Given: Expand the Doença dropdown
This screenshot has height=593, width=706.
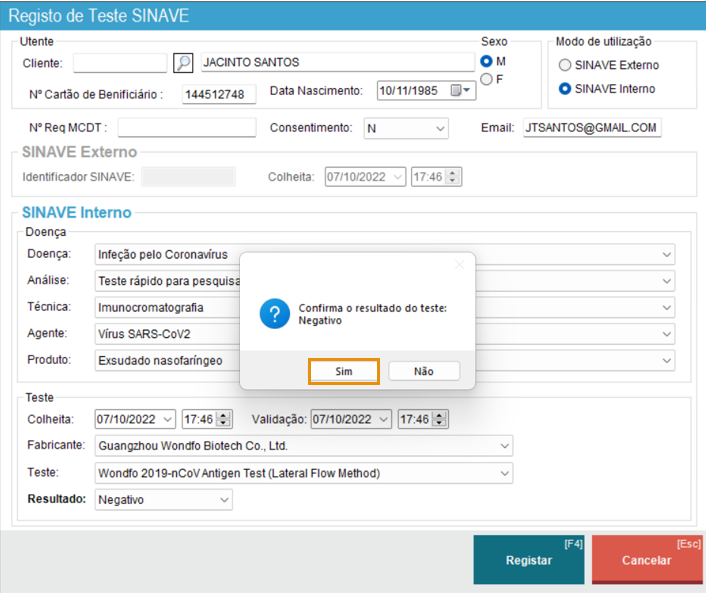Looking at the screenshot, I should (667, 255).
